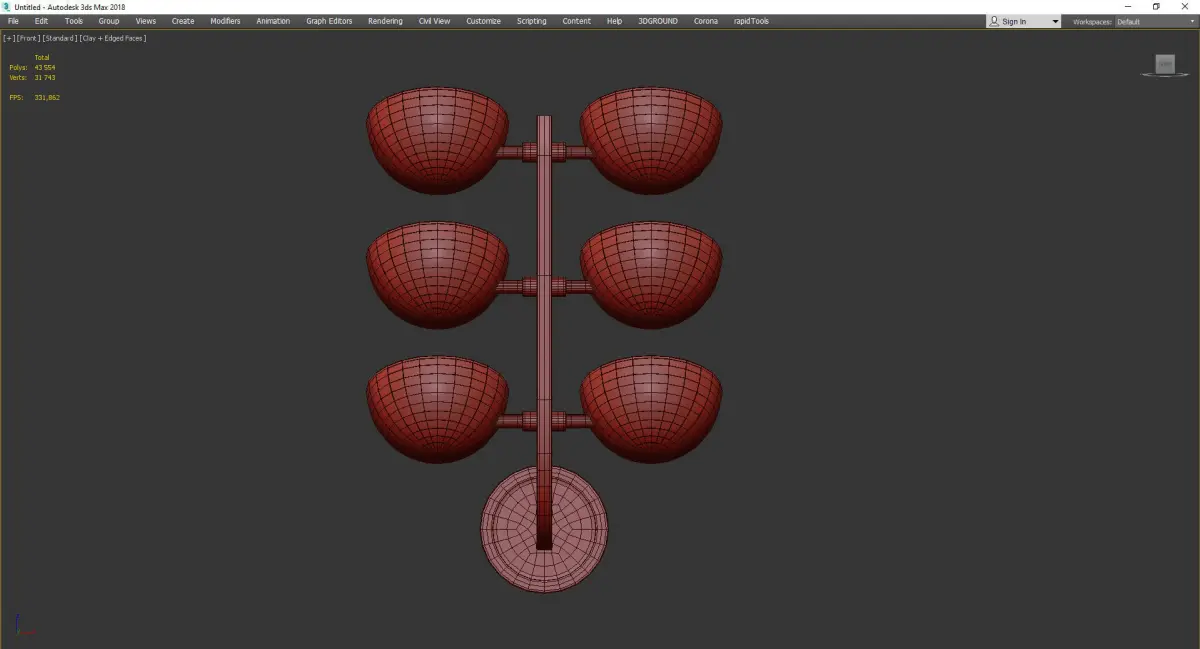Click the ViewCube in the viewport corner
The width and height of the screenshot is (1200, 649).
tap(1165, 65)
